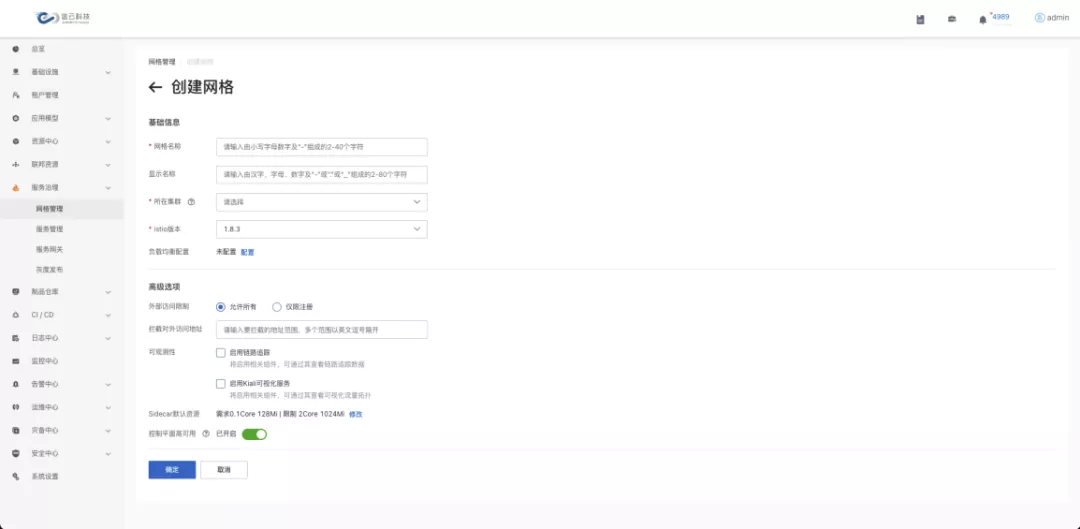Screen dimensions: 1080x529
Task: Expand the 运维中心 chevron
Action: pyautogui.click(x=108, y=408)
